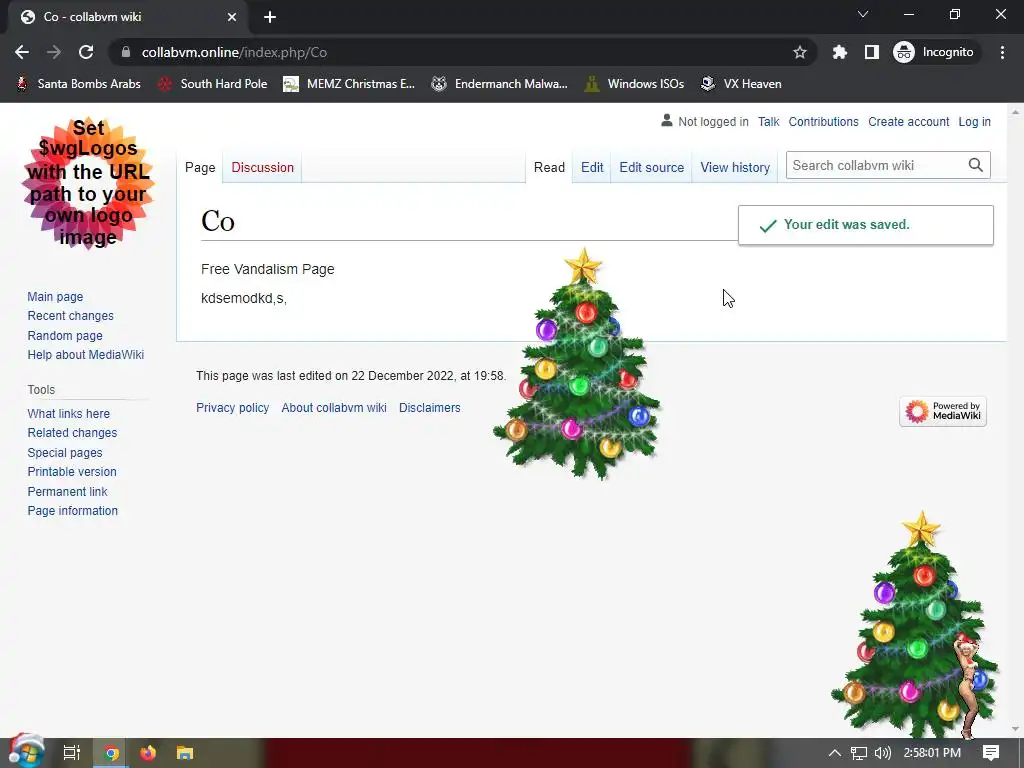Screen dimensions: 1024x768
Task: Open the Edit tab
Action: tap(592, 167)
